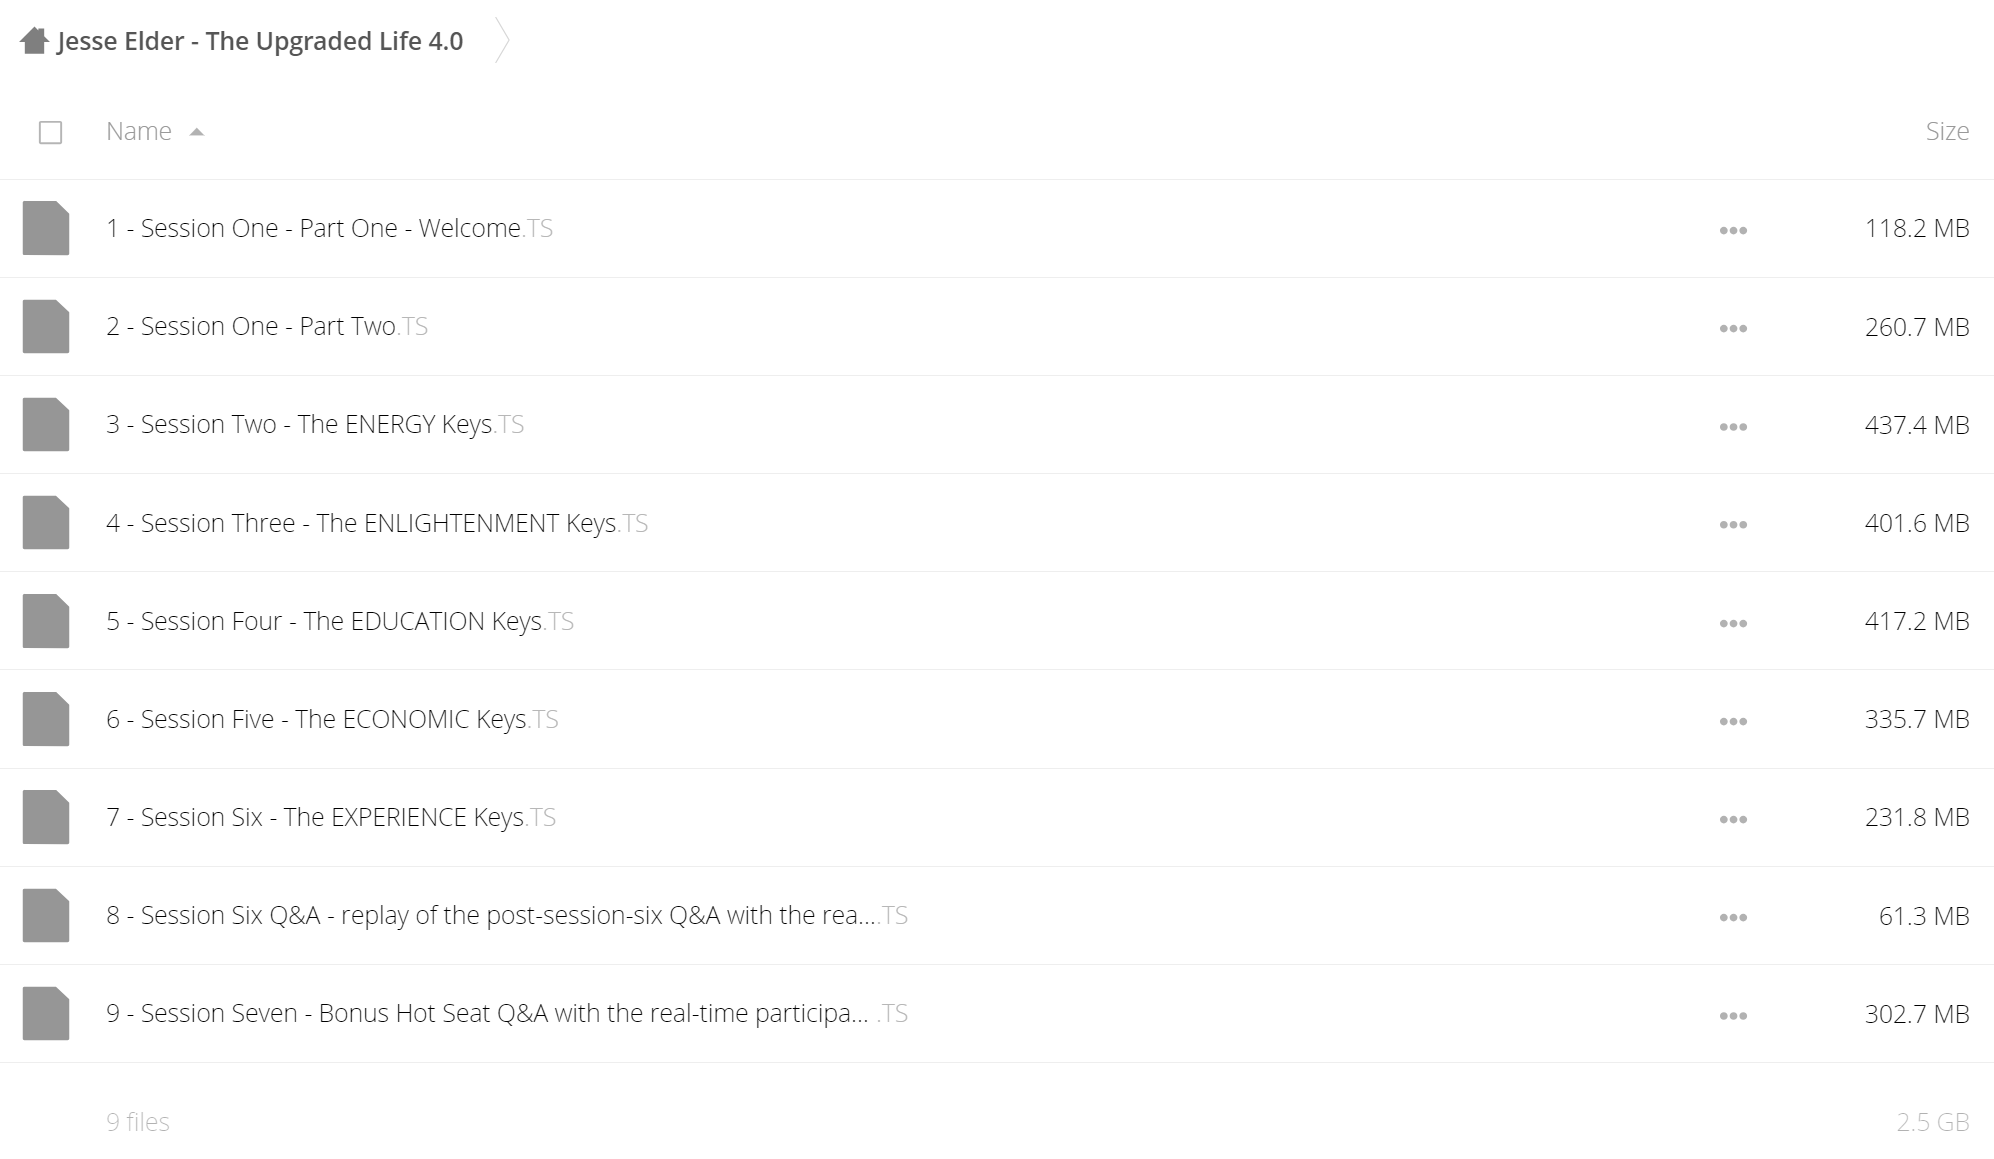
Task: Open more actions for EXPERIENCE Keys file
Action: click(x=1733, y=819)
